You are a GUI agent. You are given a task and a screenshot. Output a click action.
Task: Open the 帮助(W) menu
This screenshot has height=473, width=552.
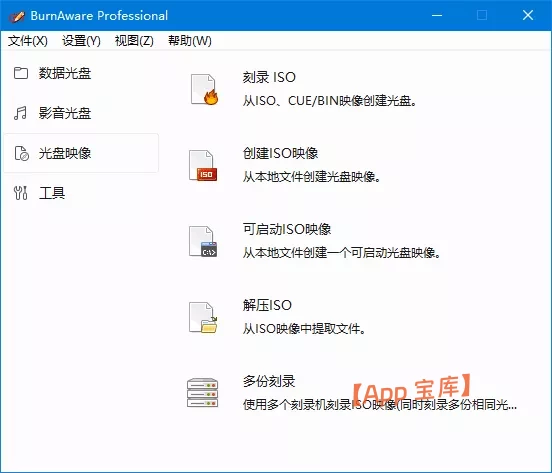[190, 41]
